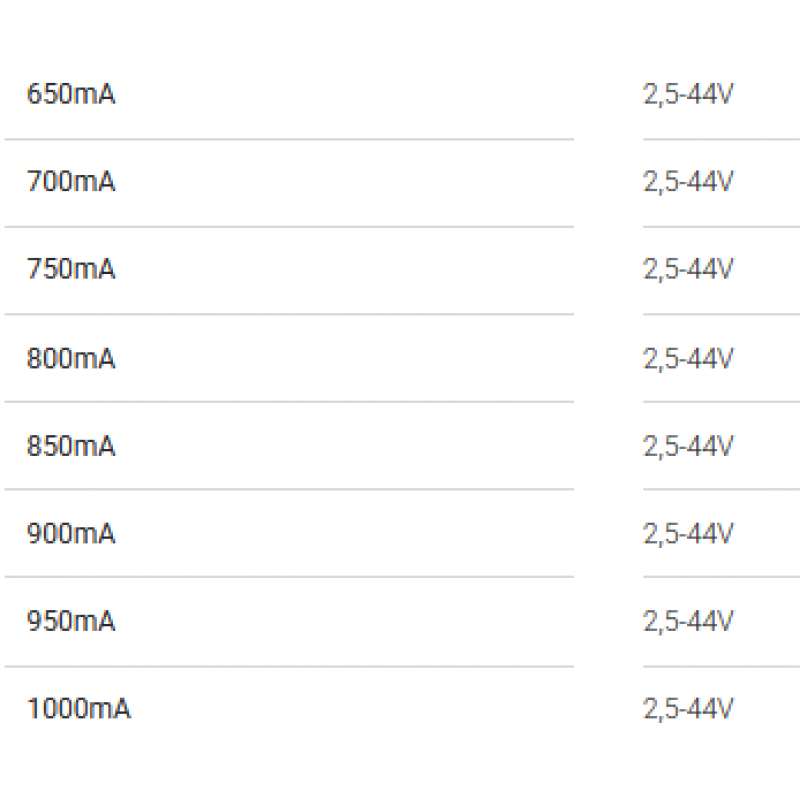Image resolution: width=800 pixels, height=800 pixels.
Task: Click the 950mA current value
Action: pyautogui.click(x=71, y=622)
